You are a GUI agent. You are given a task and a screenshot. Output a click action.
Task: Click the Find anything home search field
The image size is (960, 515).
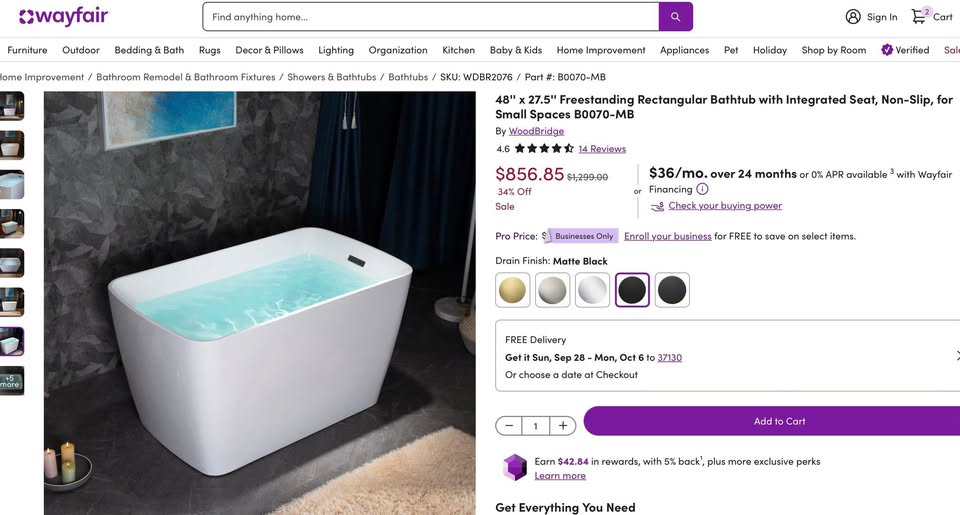pos(431,17)
